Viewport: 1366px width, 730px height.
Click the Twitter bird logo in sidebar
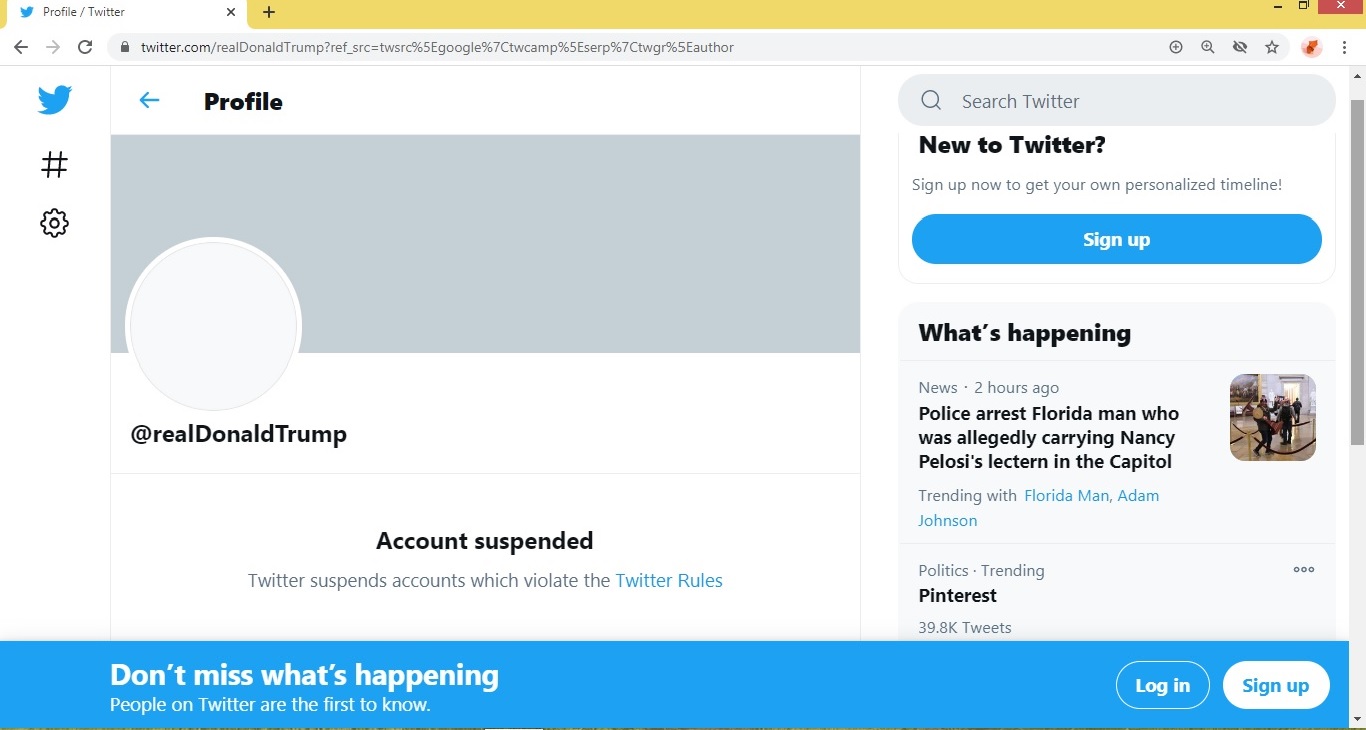(x=54, y=99)
